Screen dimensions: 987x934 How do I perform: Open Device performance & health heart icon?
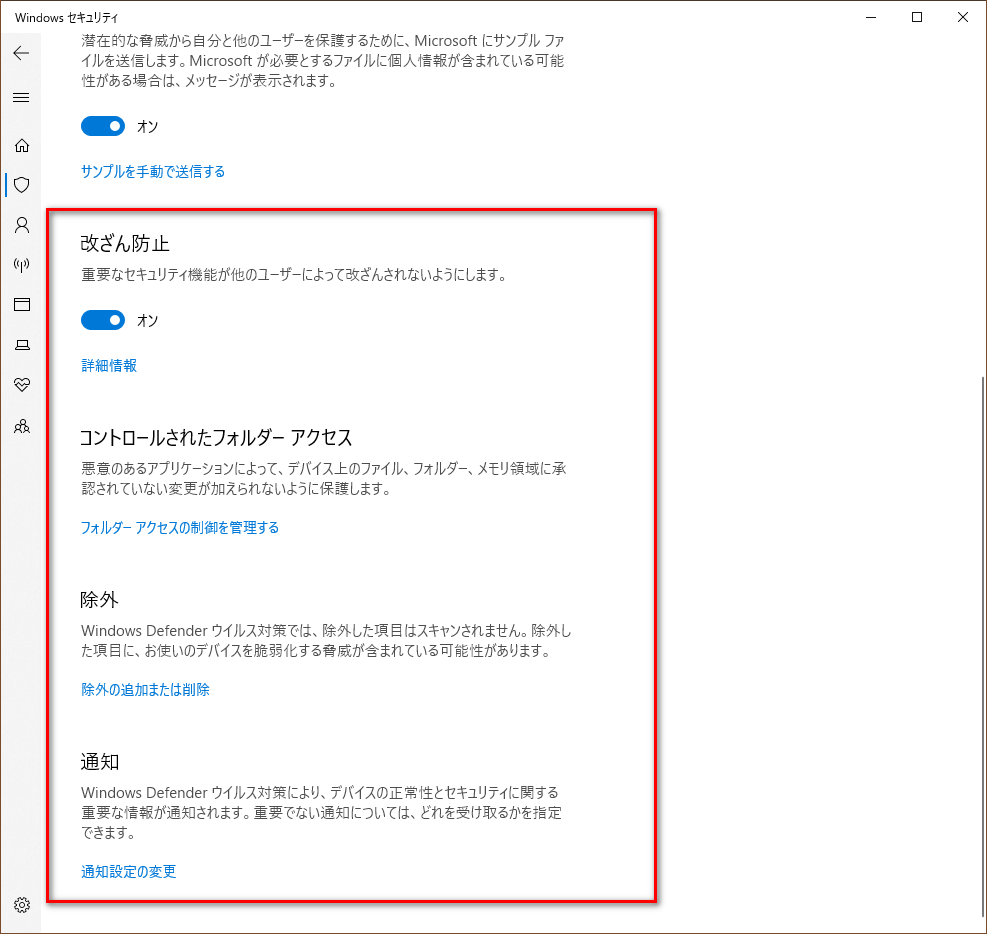21,385
